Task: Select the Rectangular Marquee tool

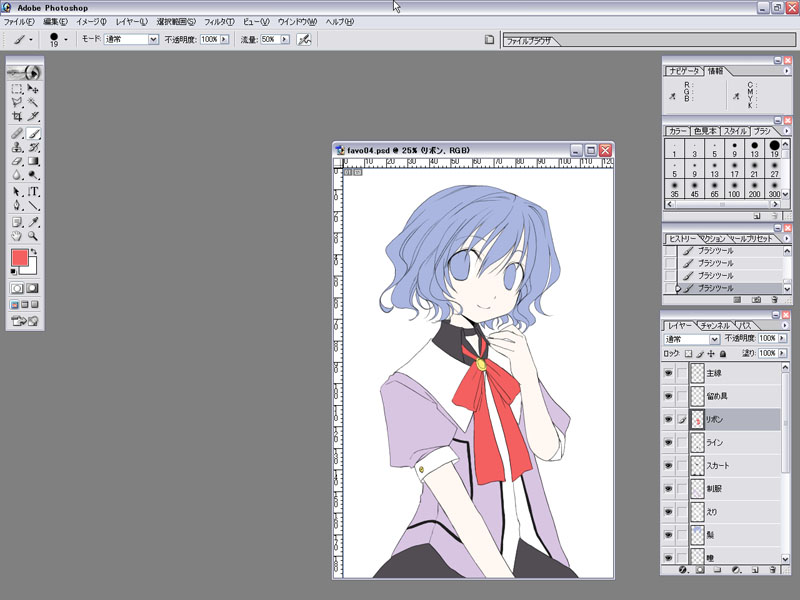Action: pos(17,89)
